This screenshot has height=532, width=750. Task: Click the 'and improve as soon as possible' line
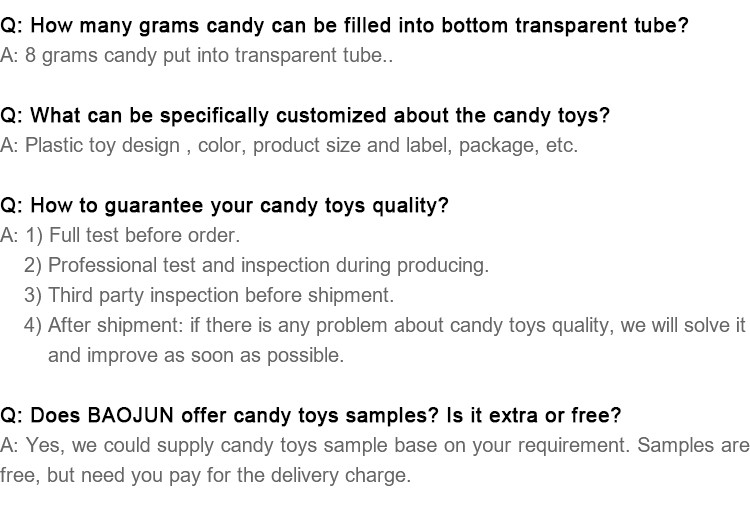[196, 355]
